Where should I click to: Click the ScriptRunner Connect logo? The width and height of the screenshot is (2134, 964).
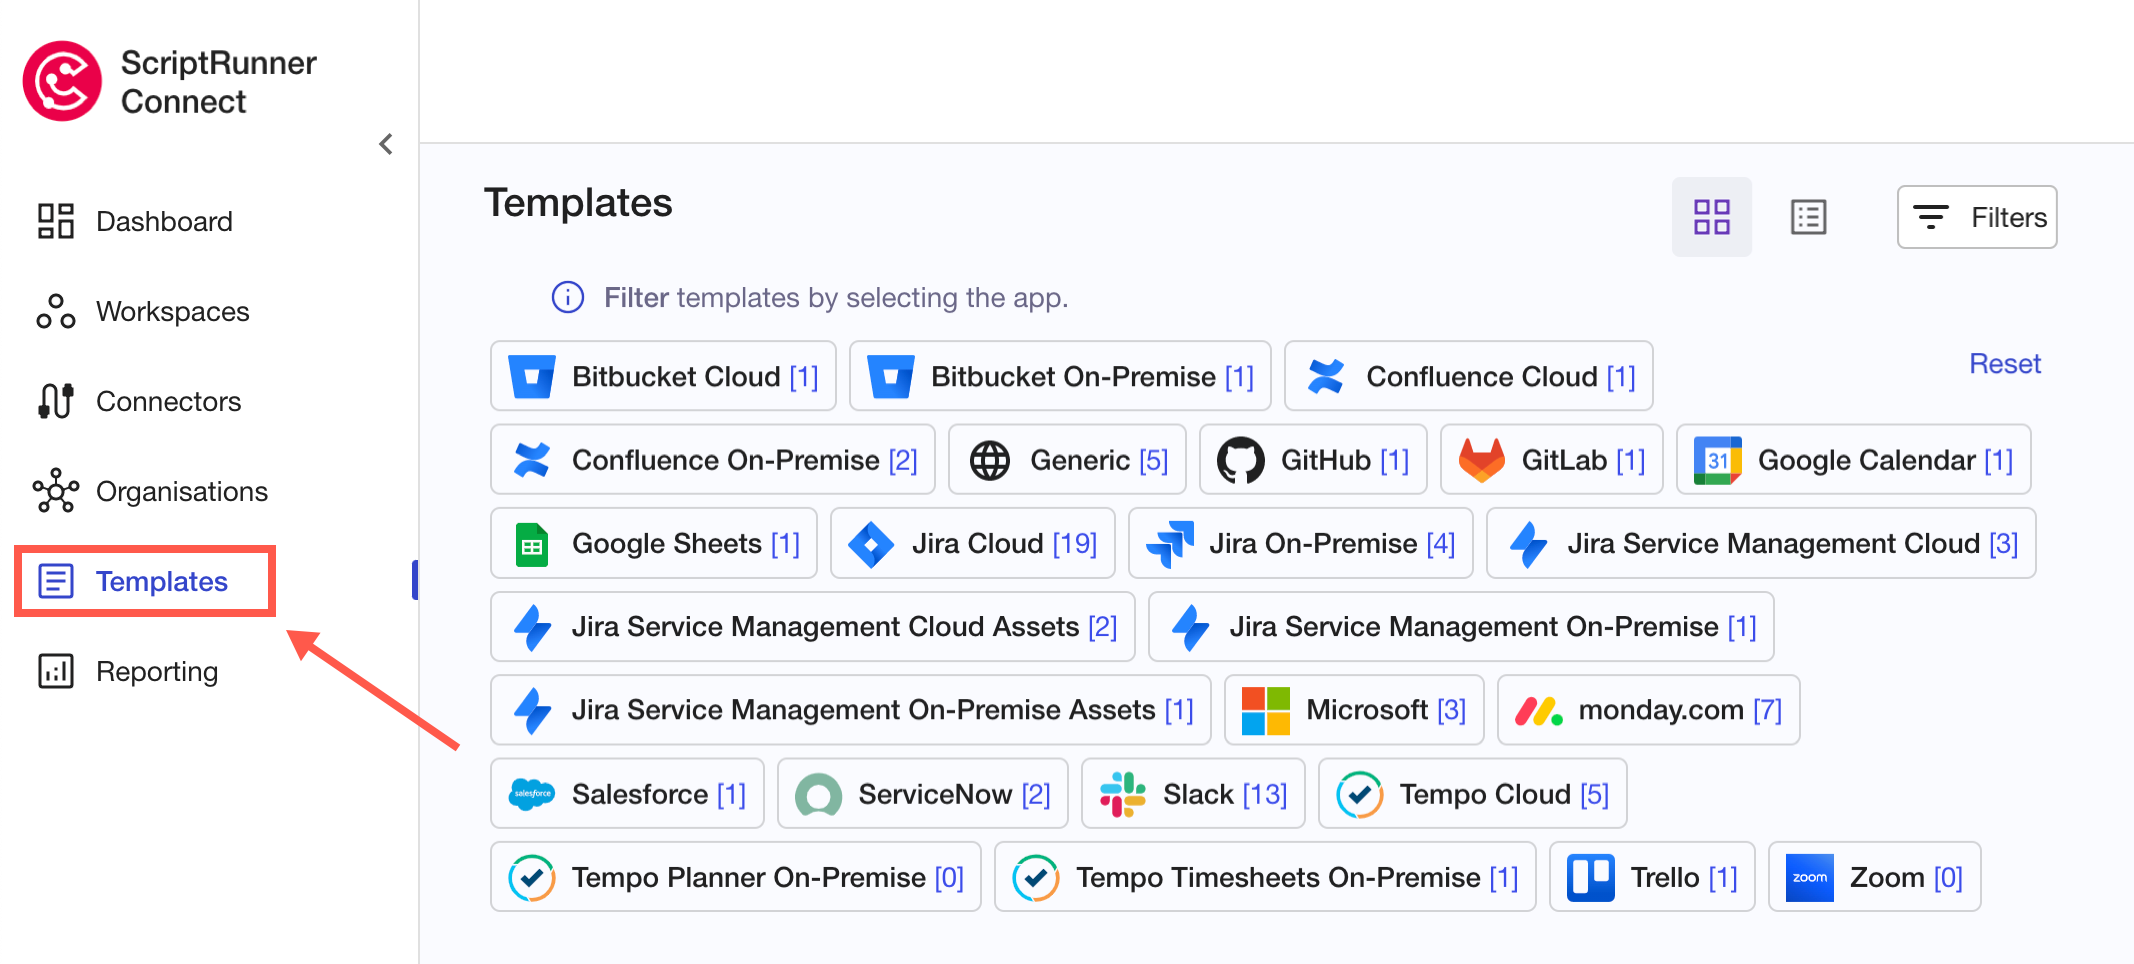pyautogui.click(x=169, y=81)
